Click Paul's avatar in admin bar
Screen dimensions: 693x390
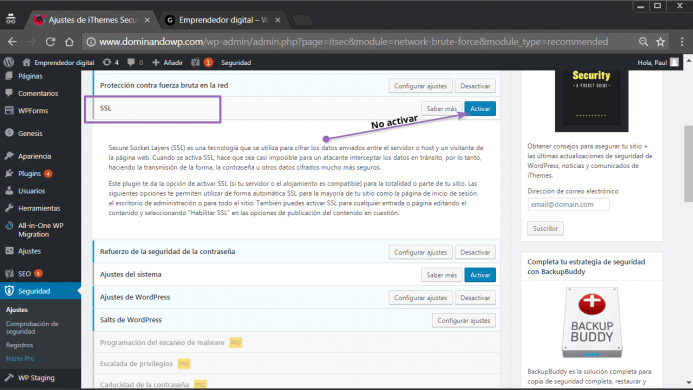click(674, 62)
